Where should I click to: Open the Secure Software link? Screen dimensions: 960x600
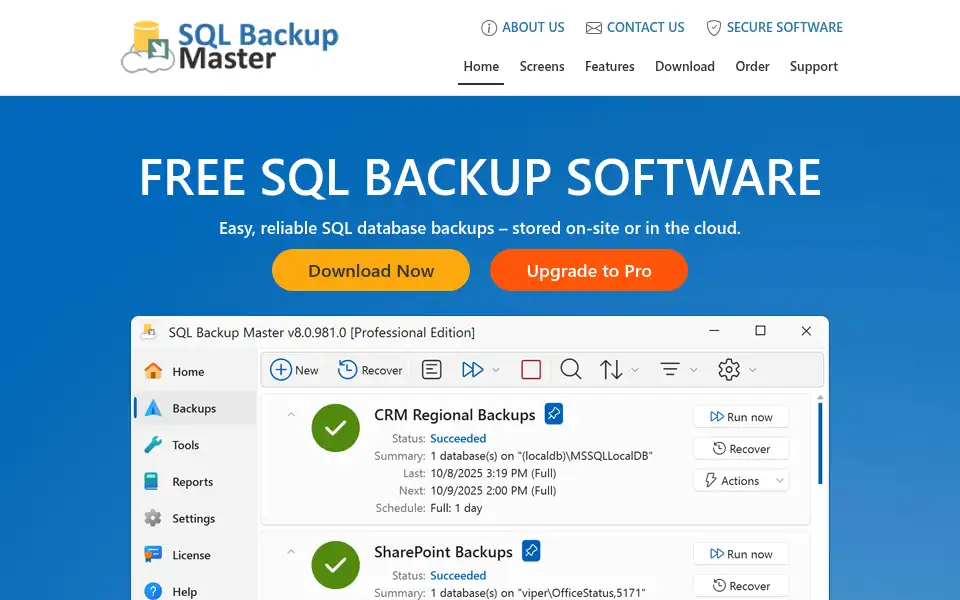(x=774, y=28)
